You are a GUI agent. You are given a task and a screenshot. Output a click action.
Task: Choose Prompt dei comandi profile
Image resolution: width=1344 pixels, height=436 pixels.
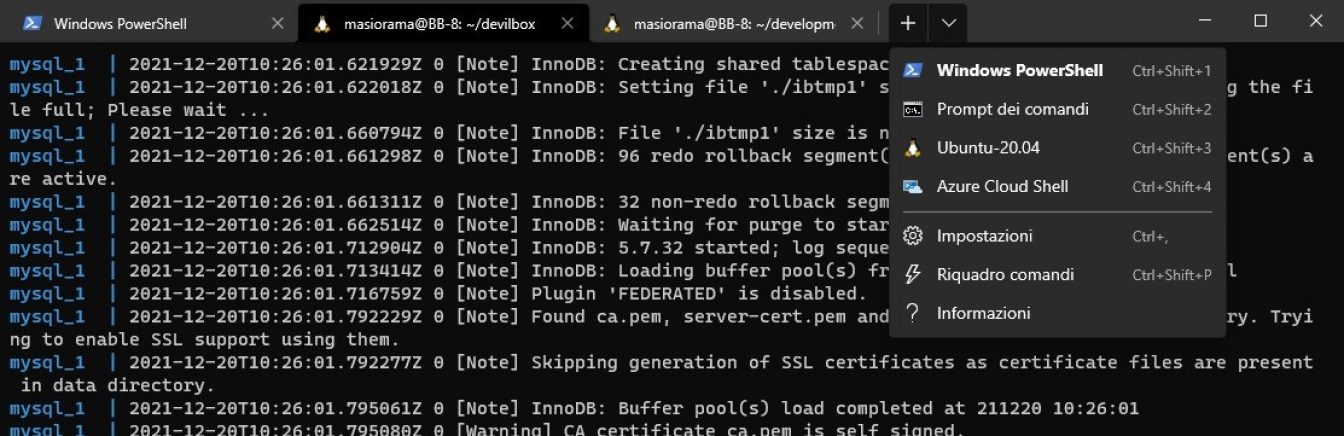(x=1057, y=110)
